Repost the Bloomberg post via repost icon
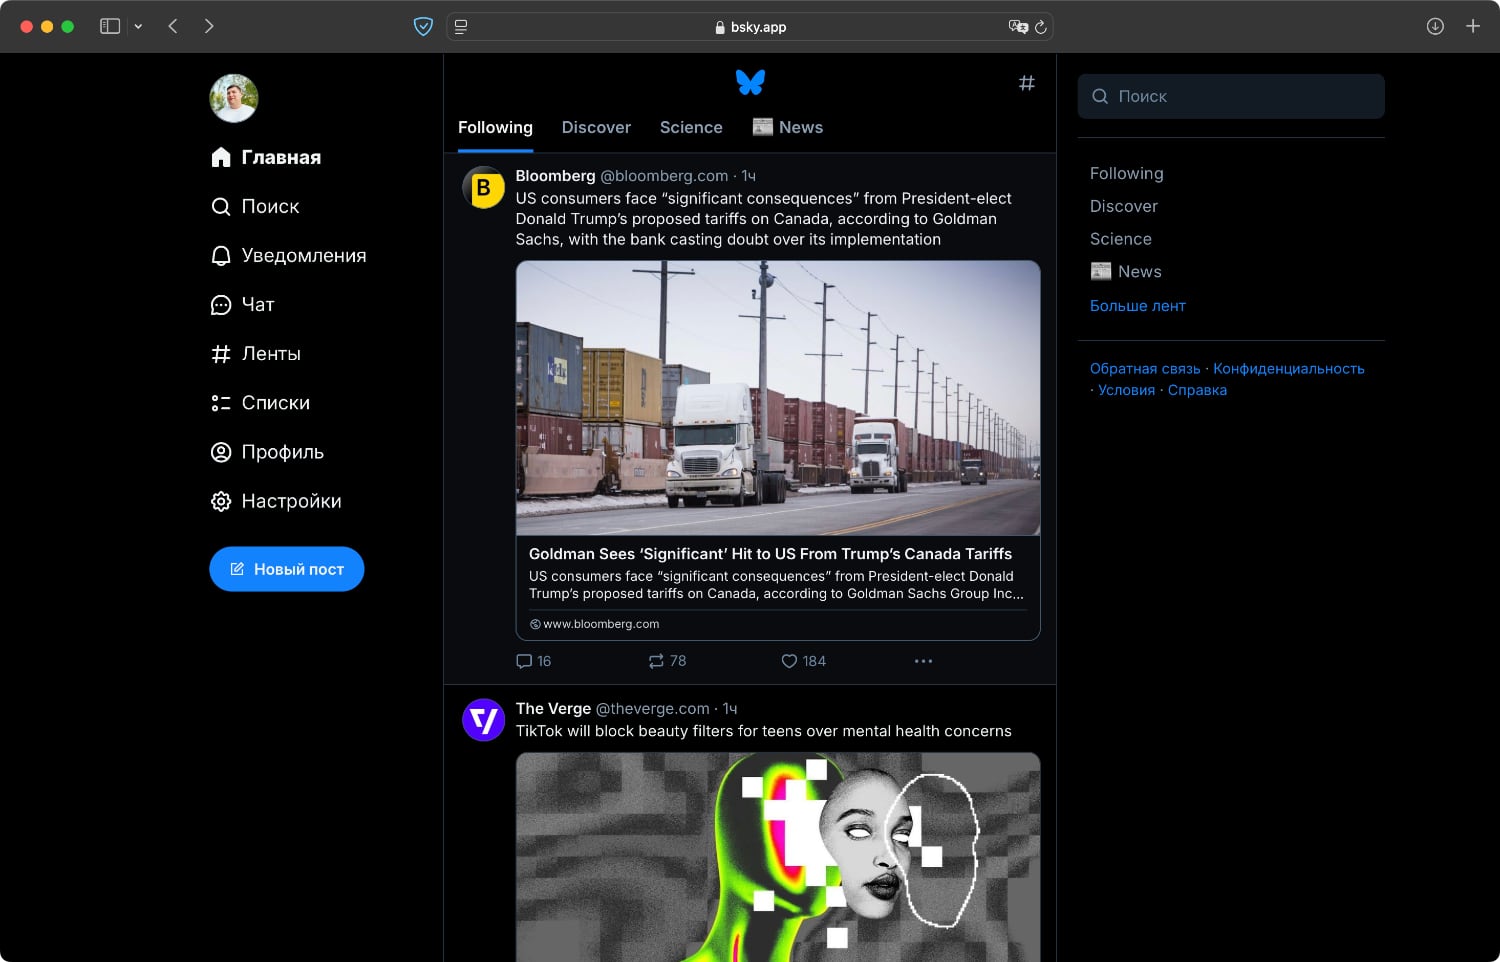The height and width of the screenshot is (962, 1500). point(656,661)
